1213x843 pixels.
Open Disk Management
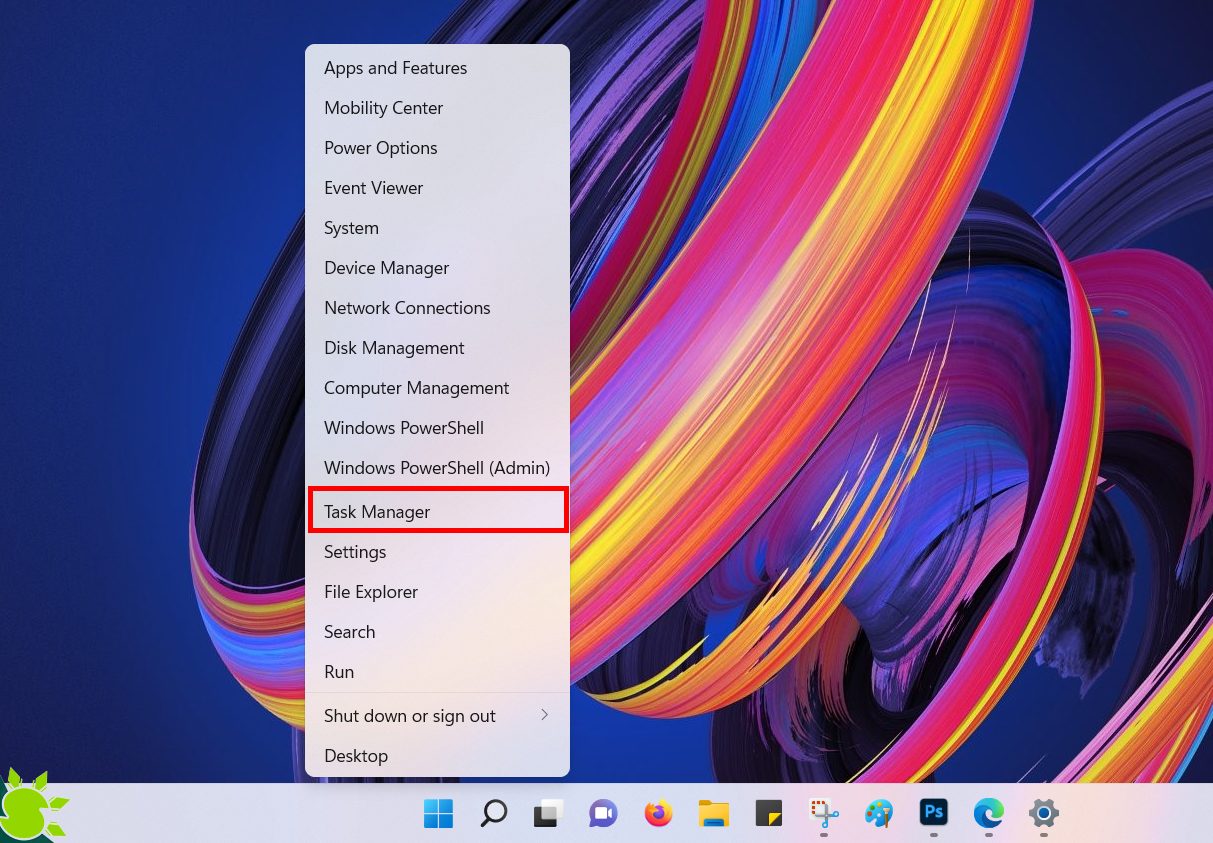point(394,347)
